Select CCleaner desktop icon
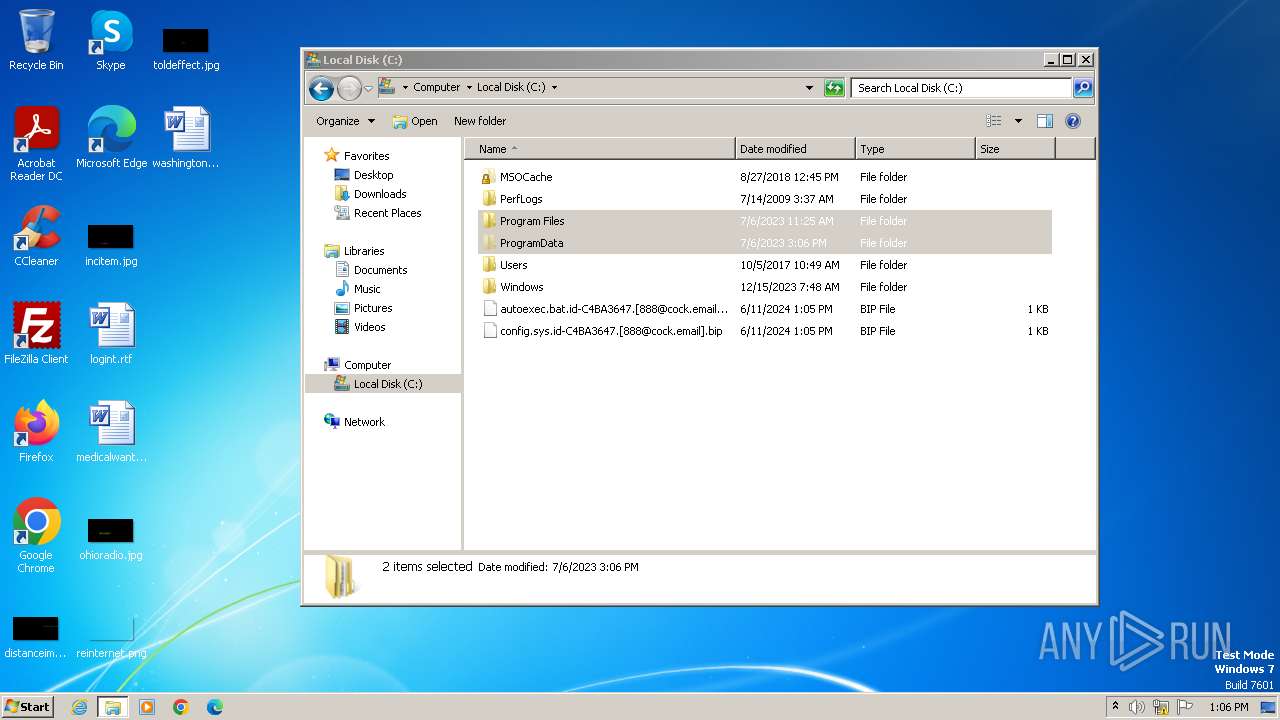 click(36, 236)
